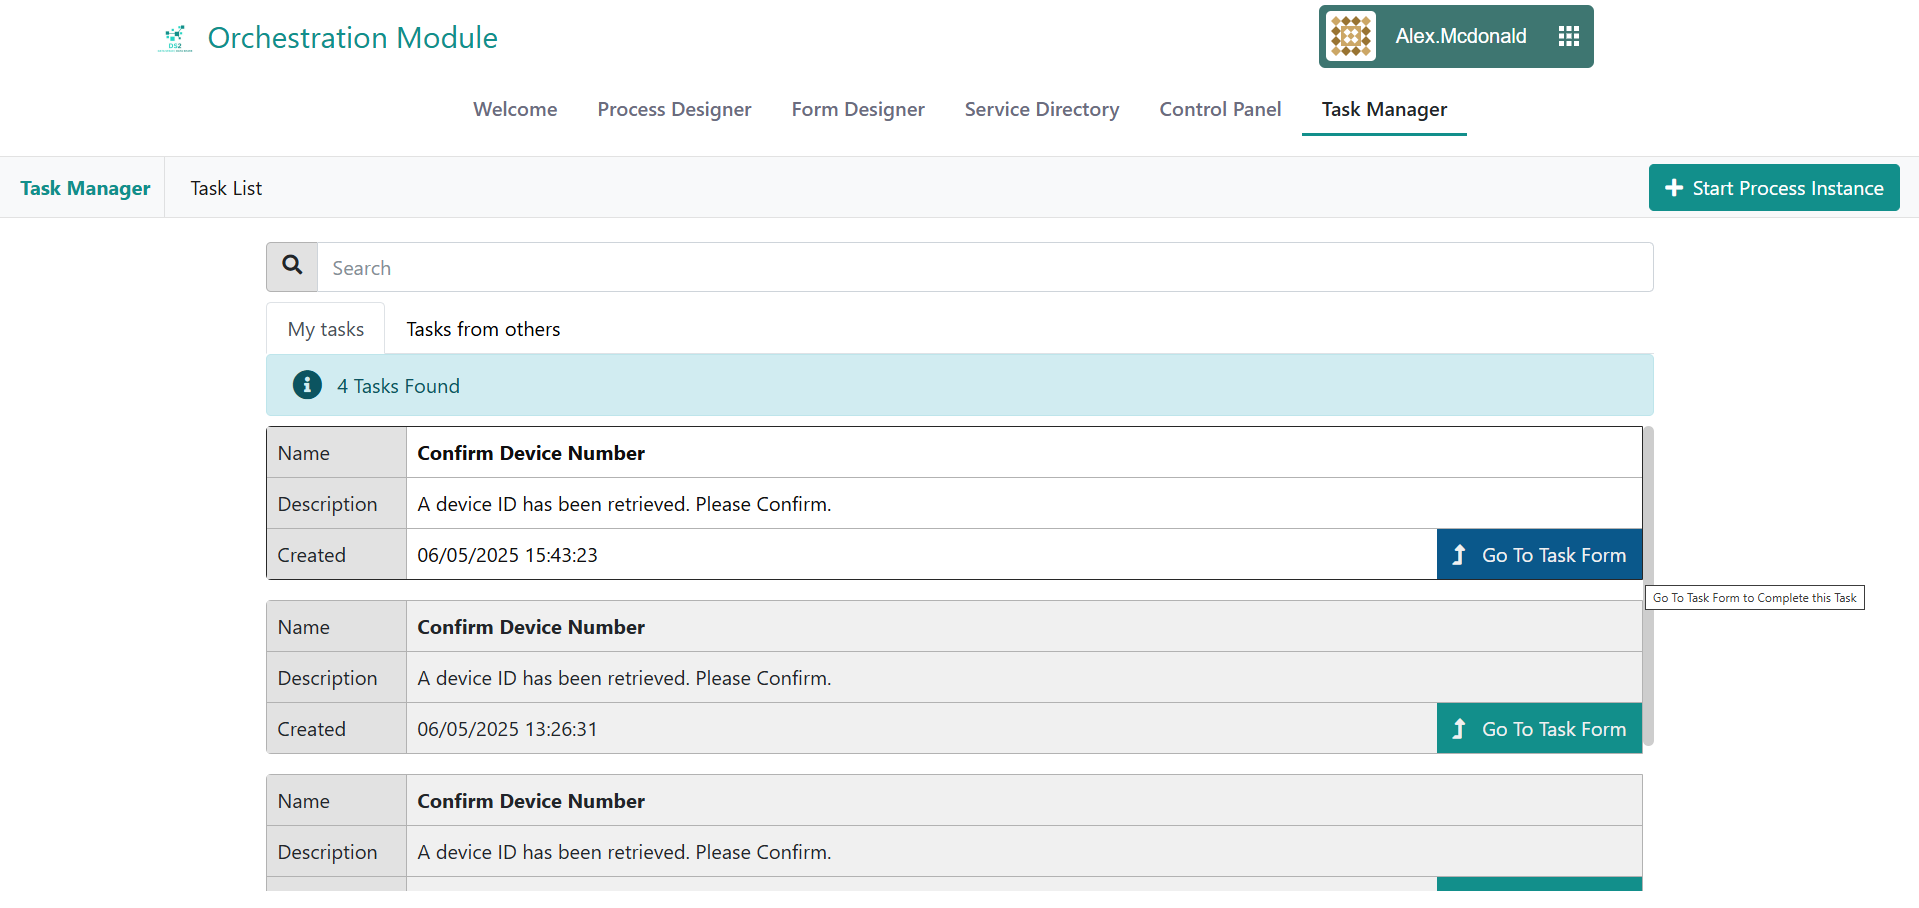
Task: Click the info icon beside Tasks Found
Action: (307, 385)
